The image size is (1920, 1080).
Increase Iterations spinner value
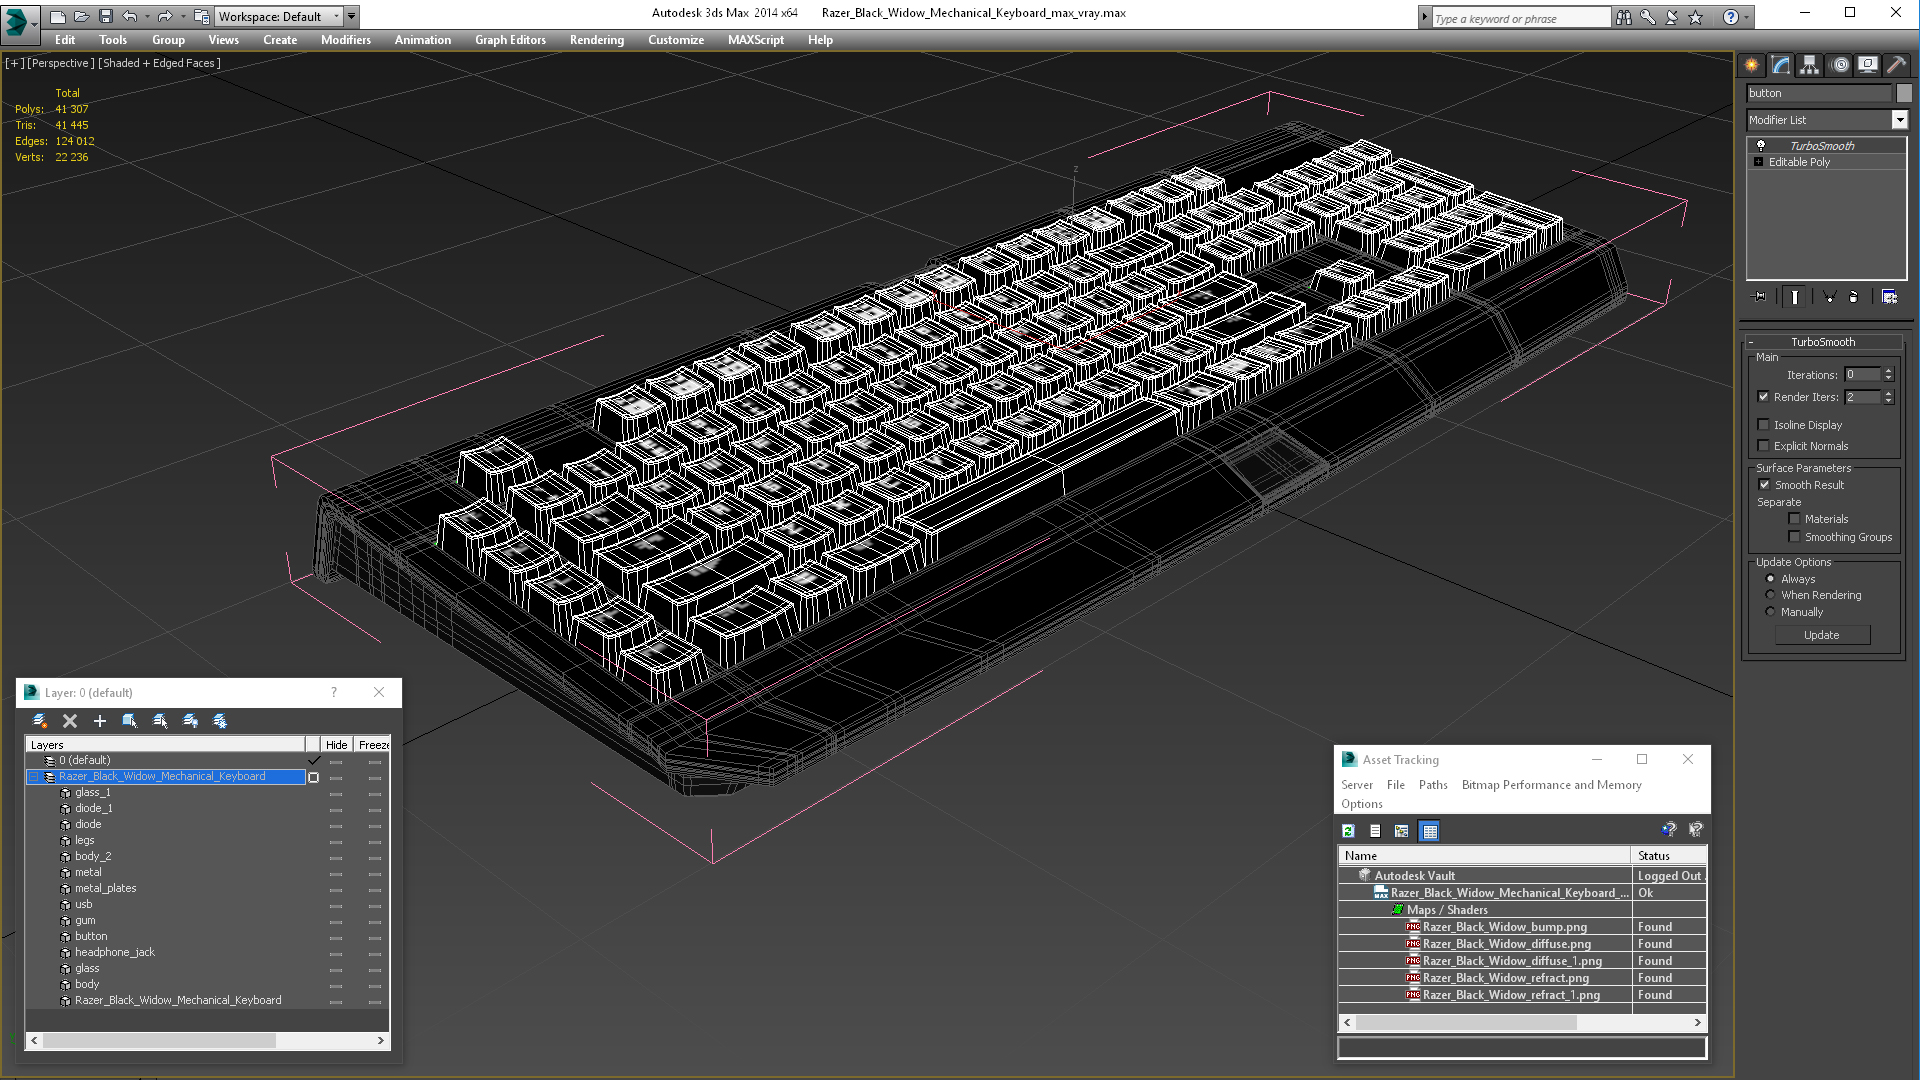coord(1889,371)
